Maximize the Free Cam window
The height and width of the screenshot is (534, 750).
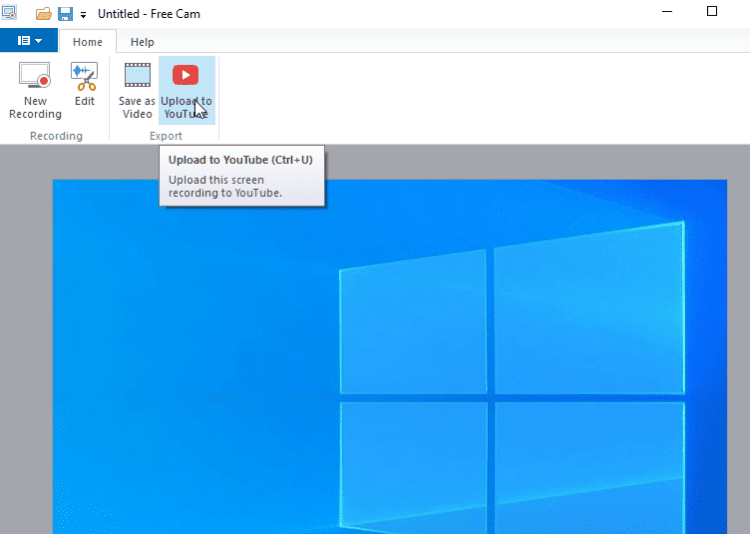712,11
